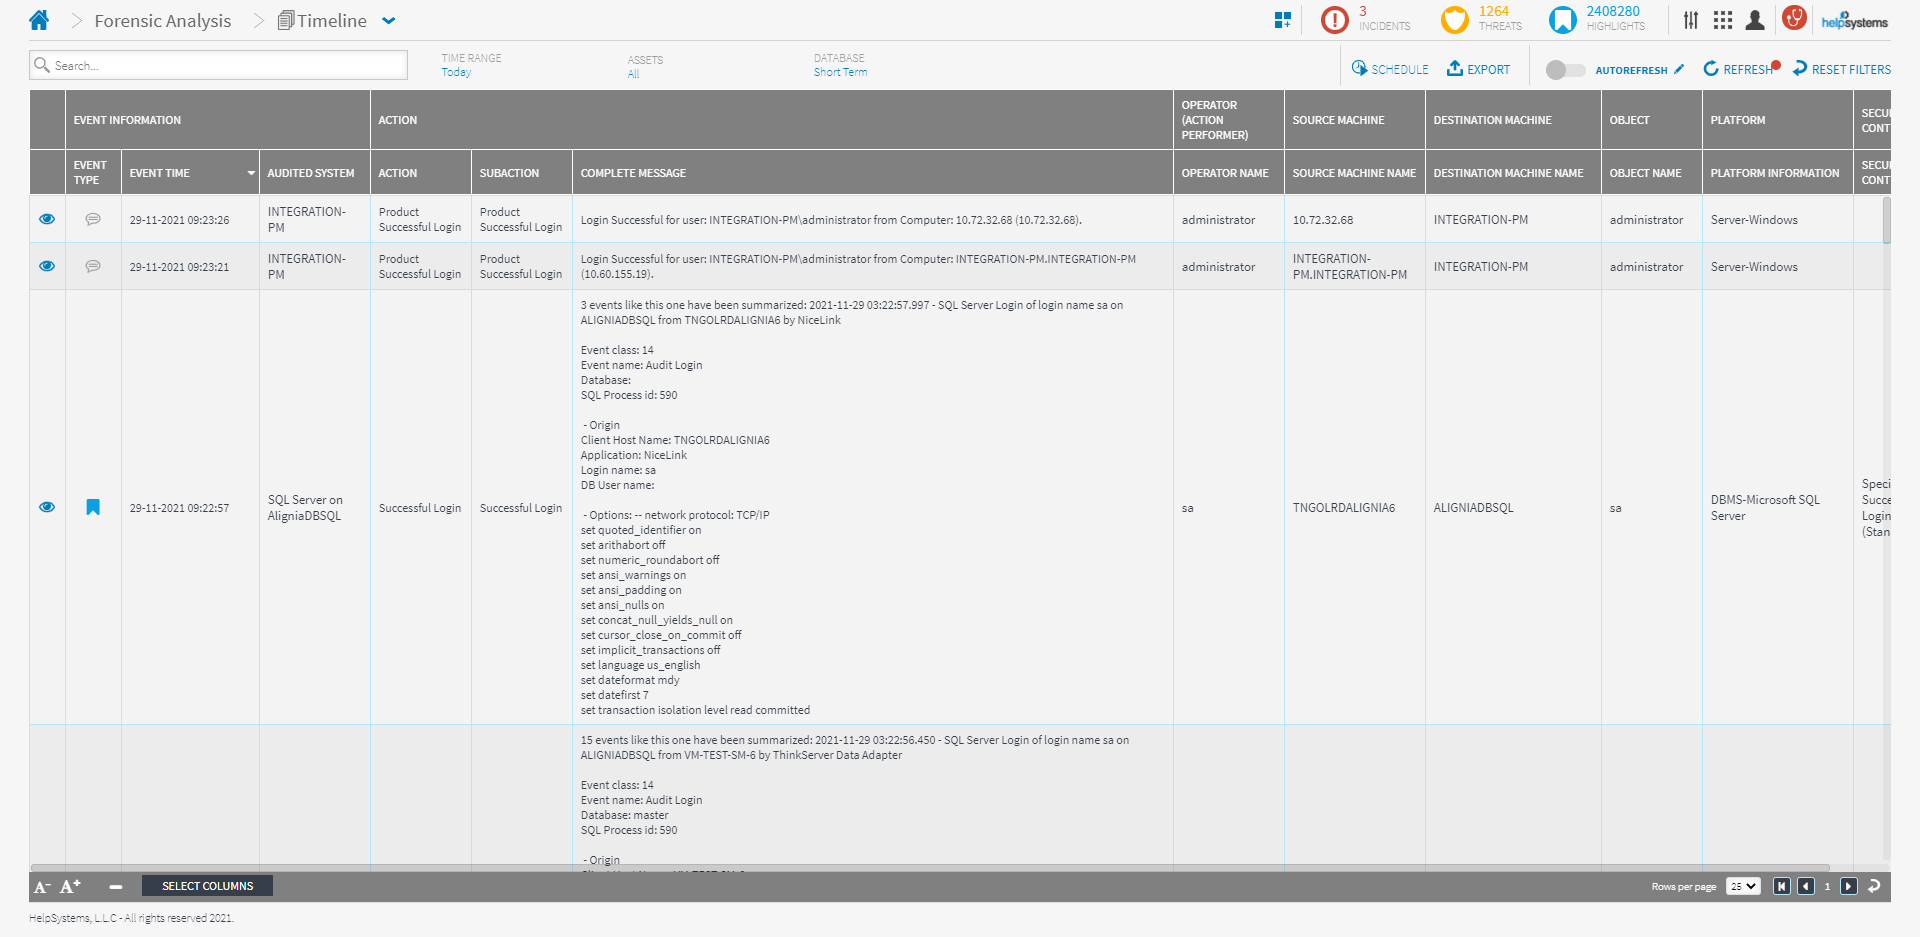The height and width of the screenshot is (937, 1920).
Task: Toggle eye icon for 09:23:26 event
Action: click(x=47, y=219)
